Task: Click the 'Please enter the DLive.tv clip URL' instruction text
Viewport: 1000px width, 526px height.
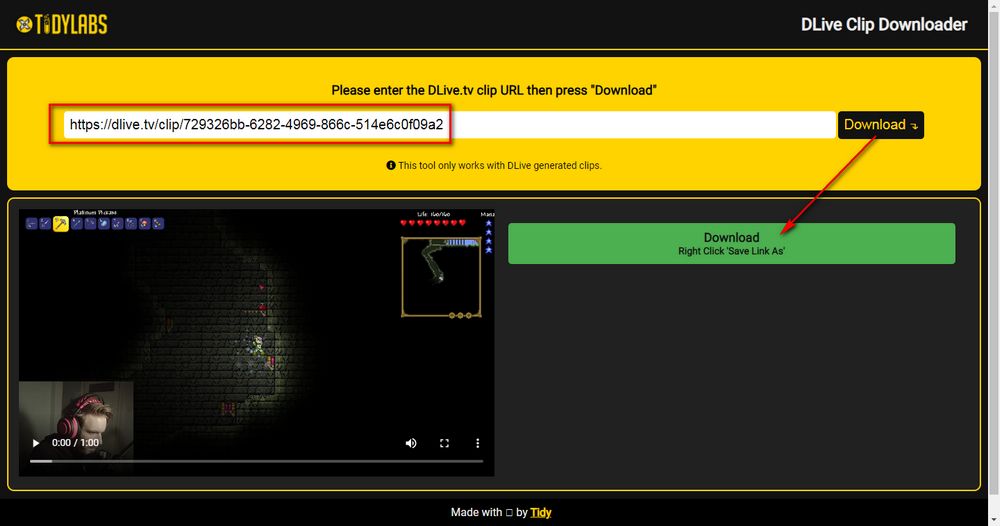Action: 494,90
